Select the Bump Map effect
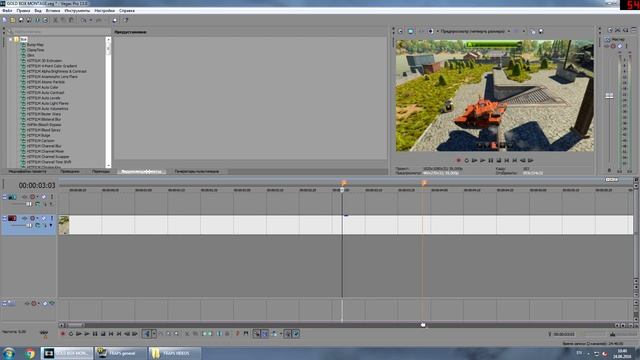Viewport: 640px width, 360px height. [35, 45]
